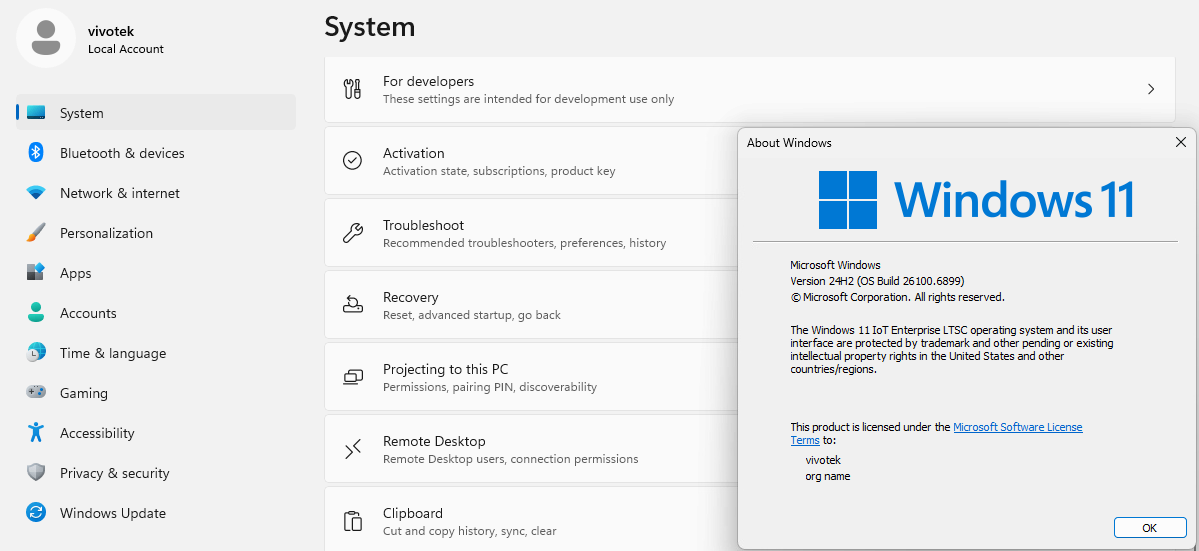The height and width of the screenshot is (551, 1199).
Task: Select Personalization in the sidebar
Action: (156, 233)
